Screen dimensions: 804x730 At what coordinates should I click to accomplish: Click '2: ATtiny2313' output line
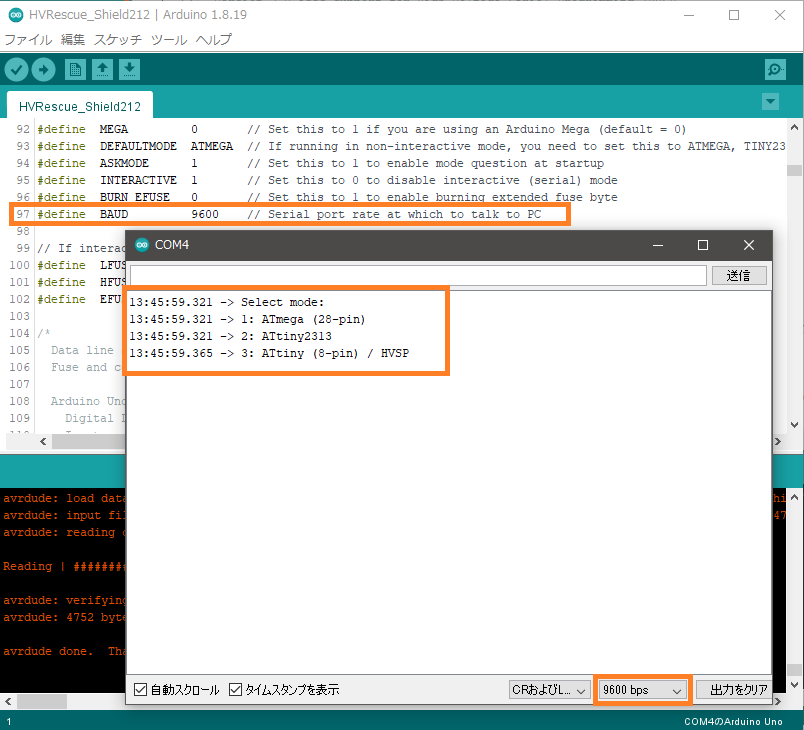coord(230,336)
